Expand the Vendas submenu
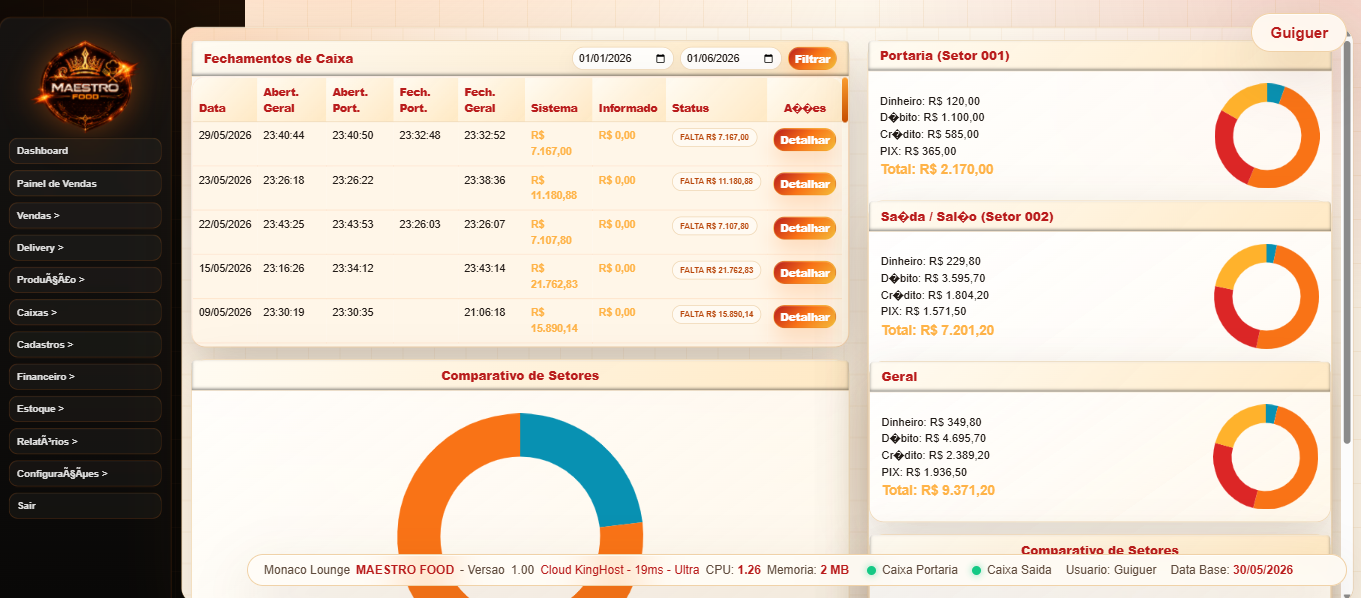The height and width of the screenshot is (598, 1361). pos(85,215)
